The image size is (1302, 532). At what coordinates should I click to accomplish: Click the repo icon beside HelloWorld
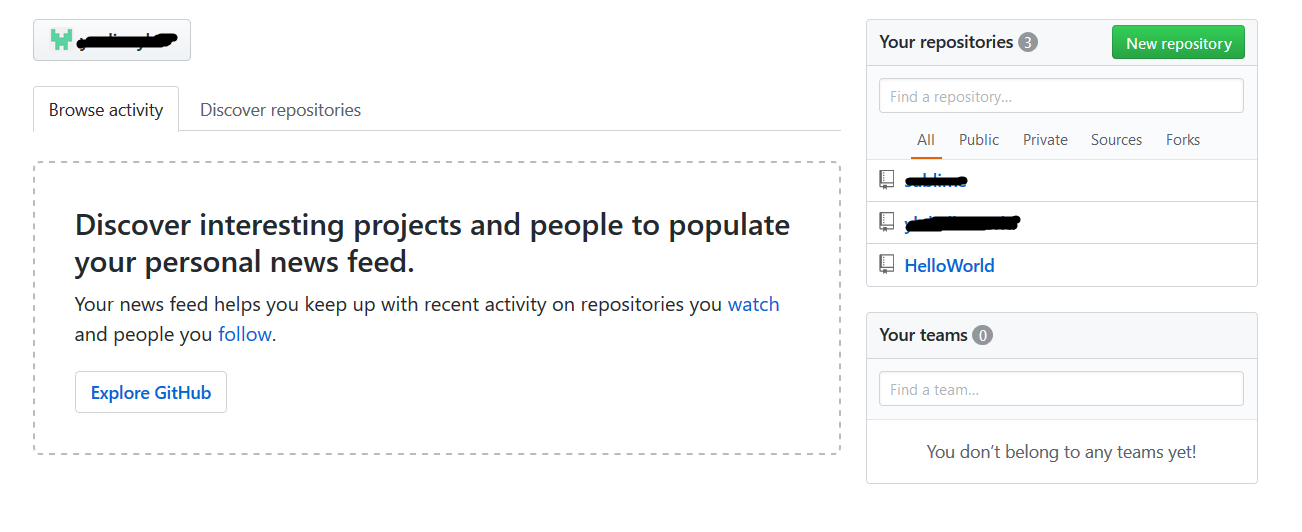pos(886,264)
